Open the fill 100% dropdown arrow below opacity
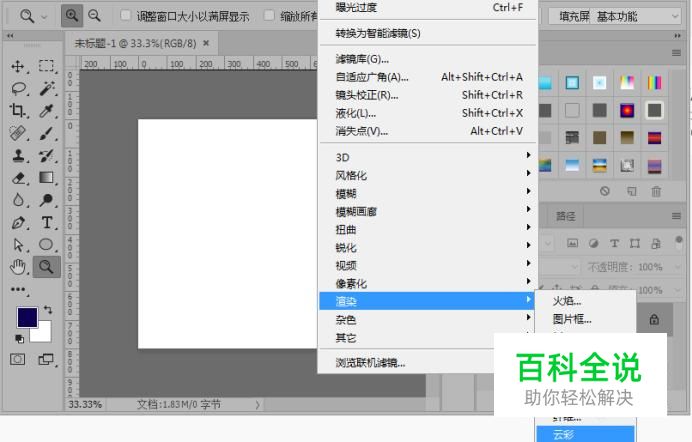692x442 pixels. pyautogui.click(x=678, y=290)
